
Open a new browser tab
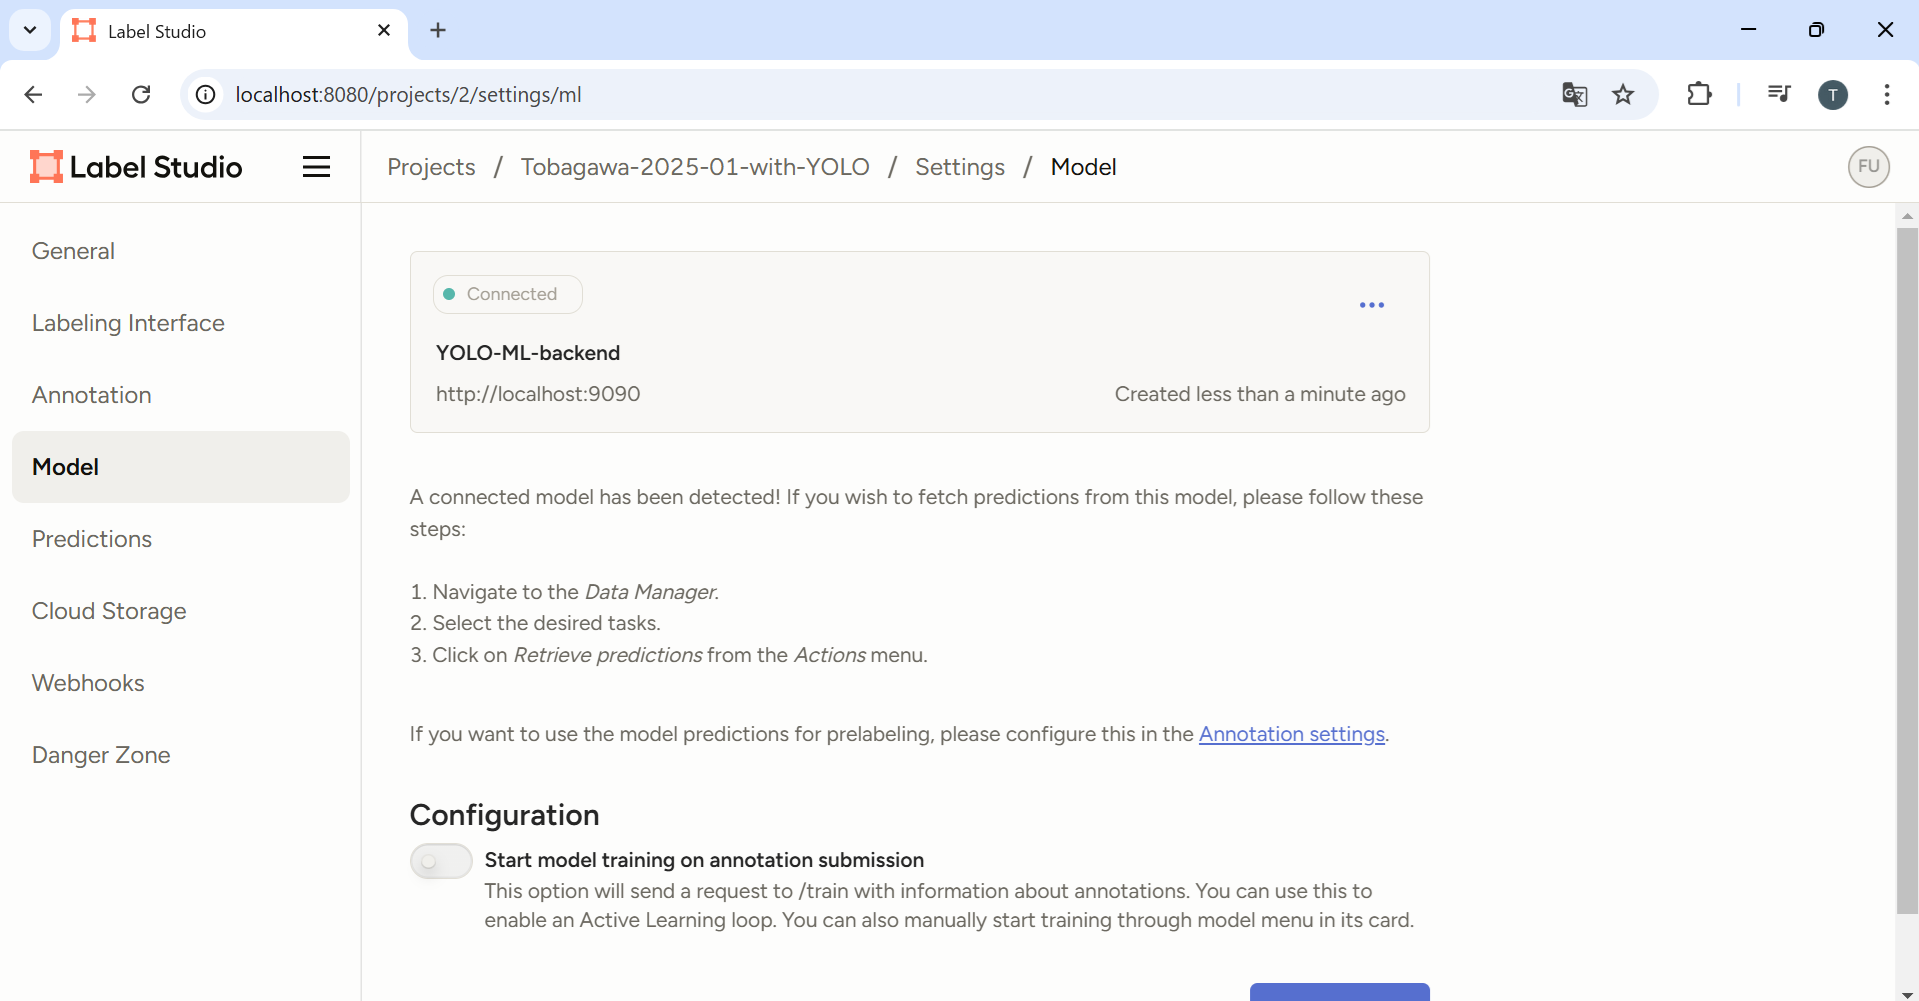click(438, 30)
